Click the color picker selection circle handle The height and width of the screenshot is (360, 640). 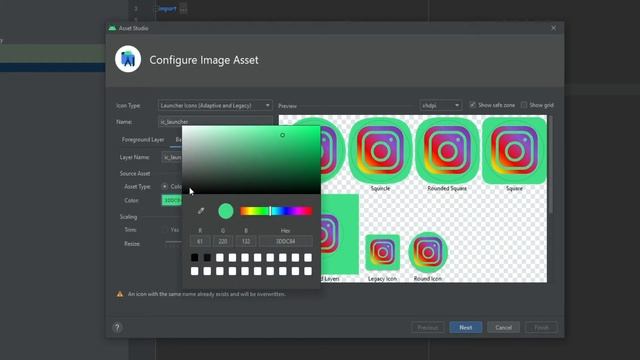tap(282, 135)
